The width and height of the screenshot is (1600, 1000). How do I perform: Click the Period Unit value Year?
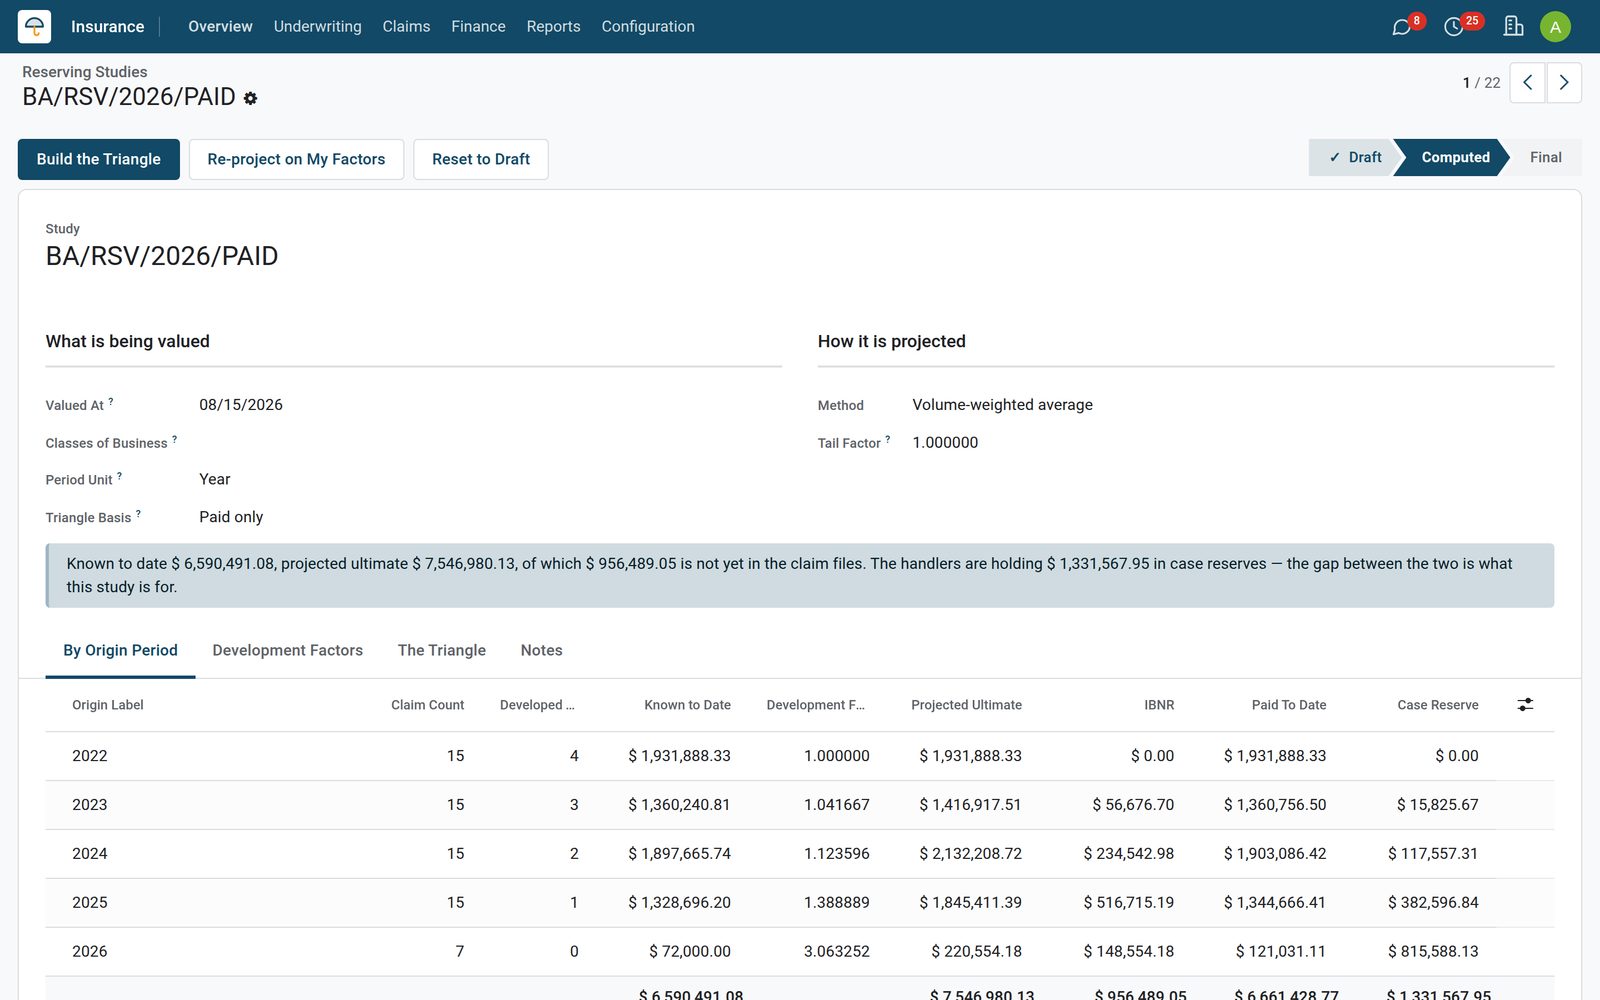(x=215, y=480)
